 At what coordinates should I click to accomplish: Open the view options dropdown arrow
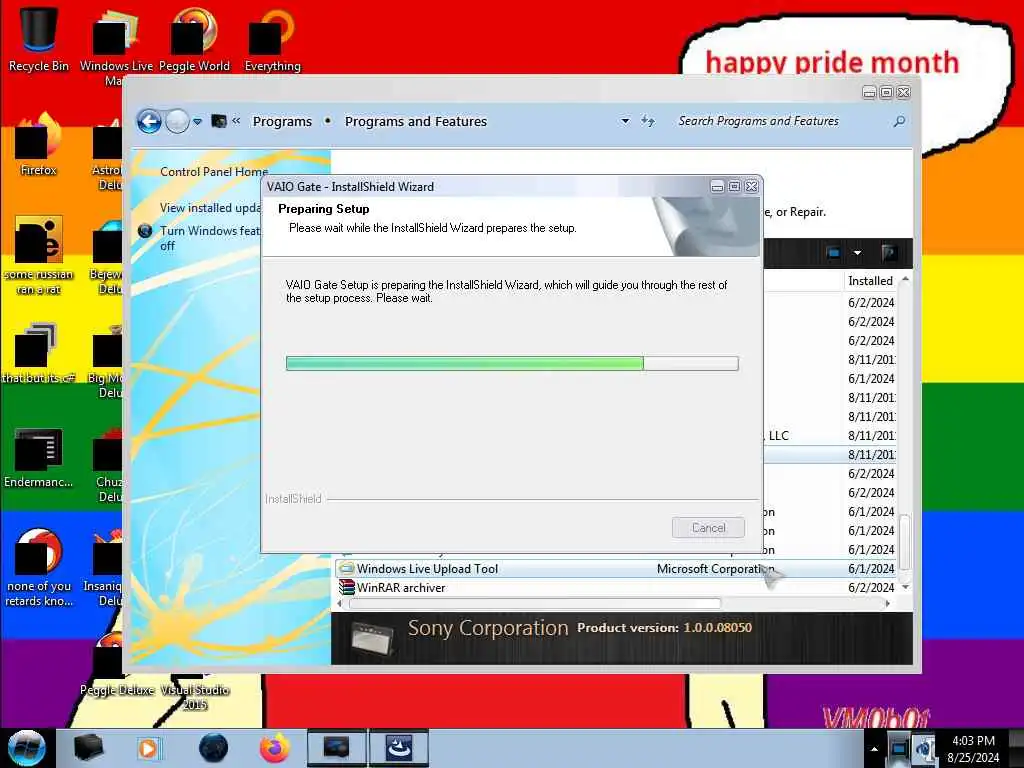[857, 253]
